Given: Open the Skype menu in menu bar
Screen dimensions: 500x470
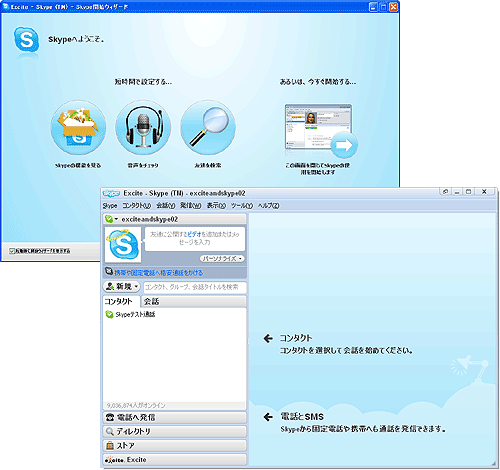Looking at the screenshot, I should pos(110,206).
